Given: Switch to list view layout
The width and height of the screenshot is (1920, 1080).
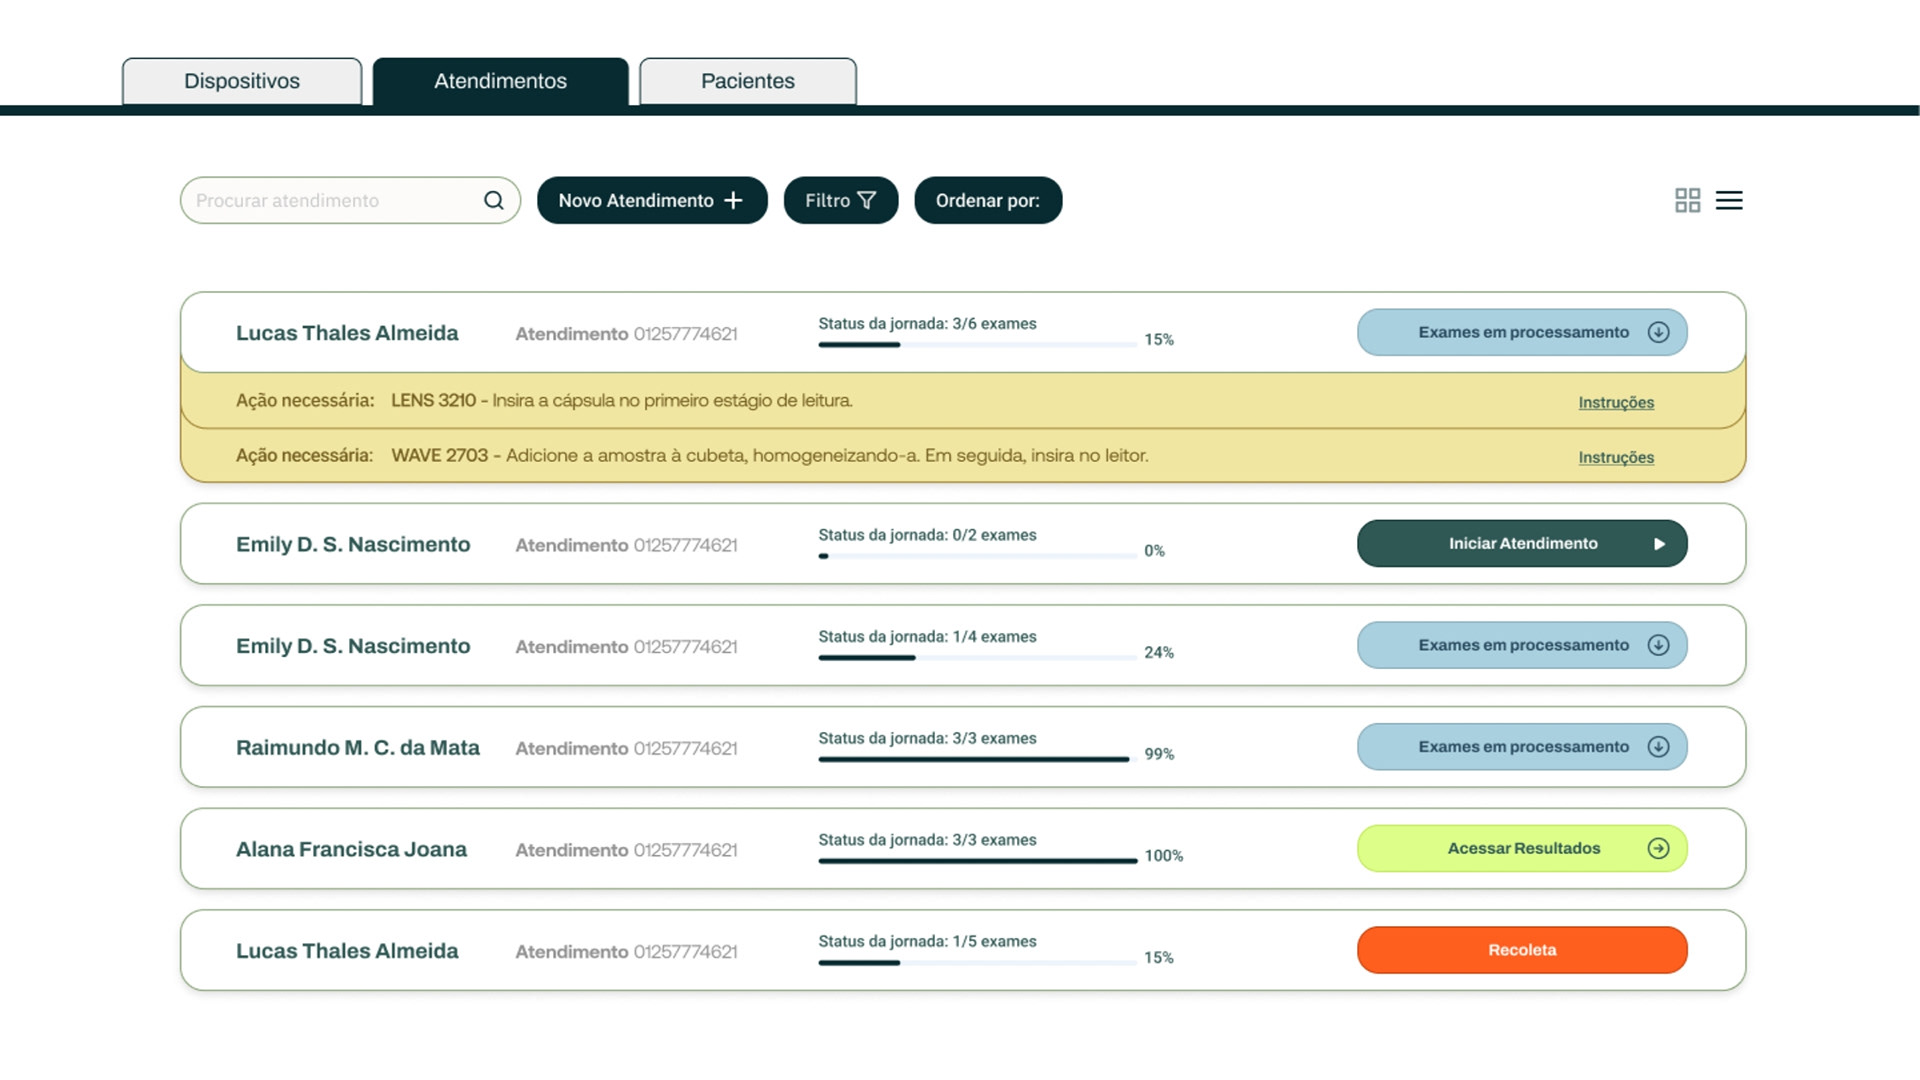Looking at the screenshot, I should pos(1729,200).
